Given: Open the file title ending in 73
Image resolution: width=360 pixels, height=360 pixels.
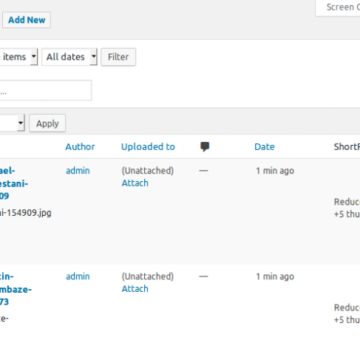Looking at the screenshot, I should [x=16, y=289].
